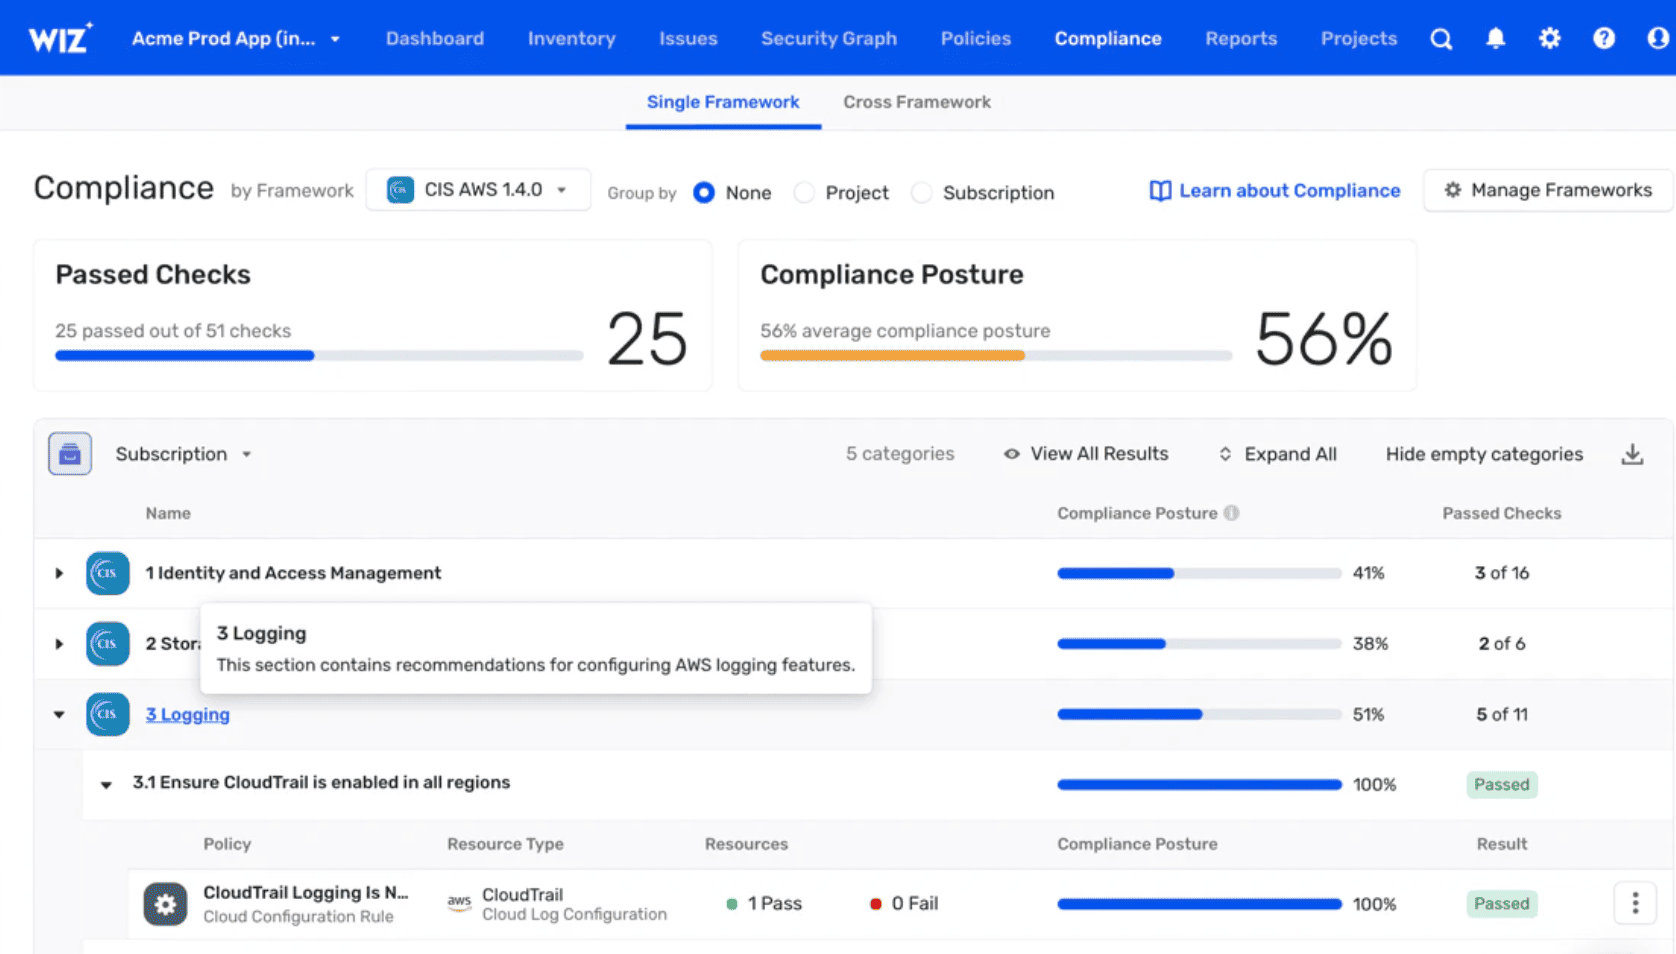Click the Compliance Posture info icon
The height and width of the screenshot is (954, 1676).
point(1231,513)
